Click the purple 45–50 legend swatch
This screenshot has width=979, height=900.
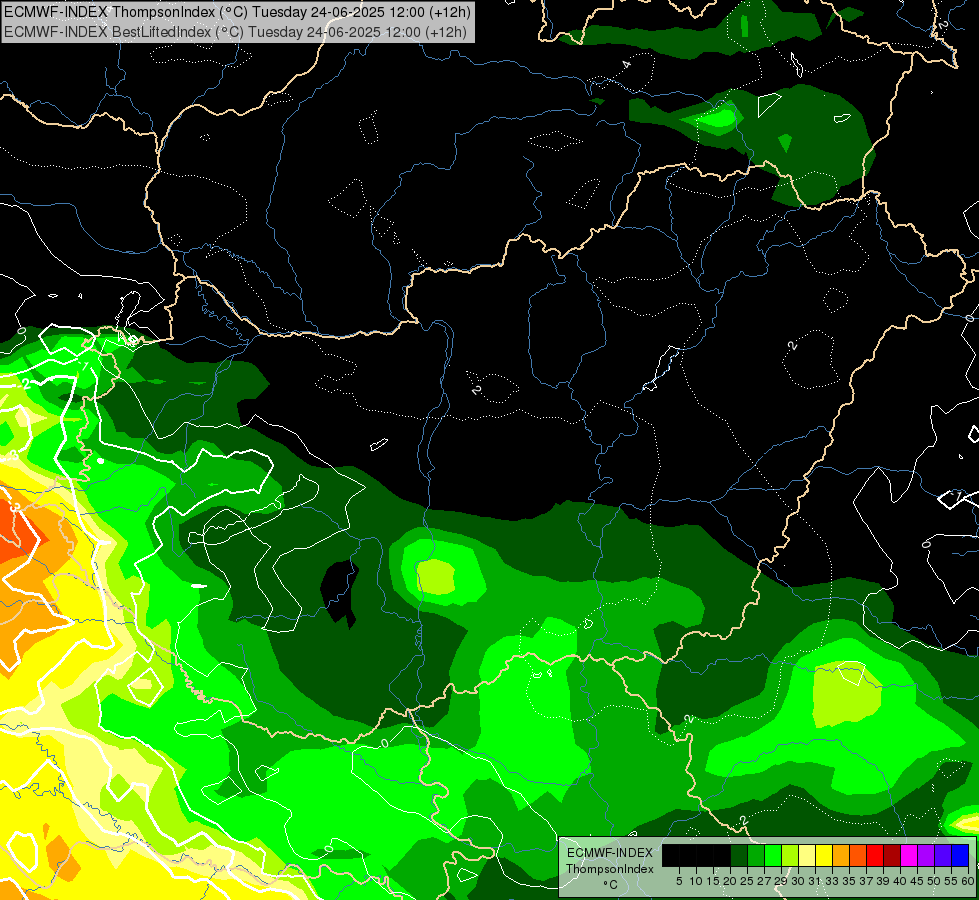pos(926,855)
